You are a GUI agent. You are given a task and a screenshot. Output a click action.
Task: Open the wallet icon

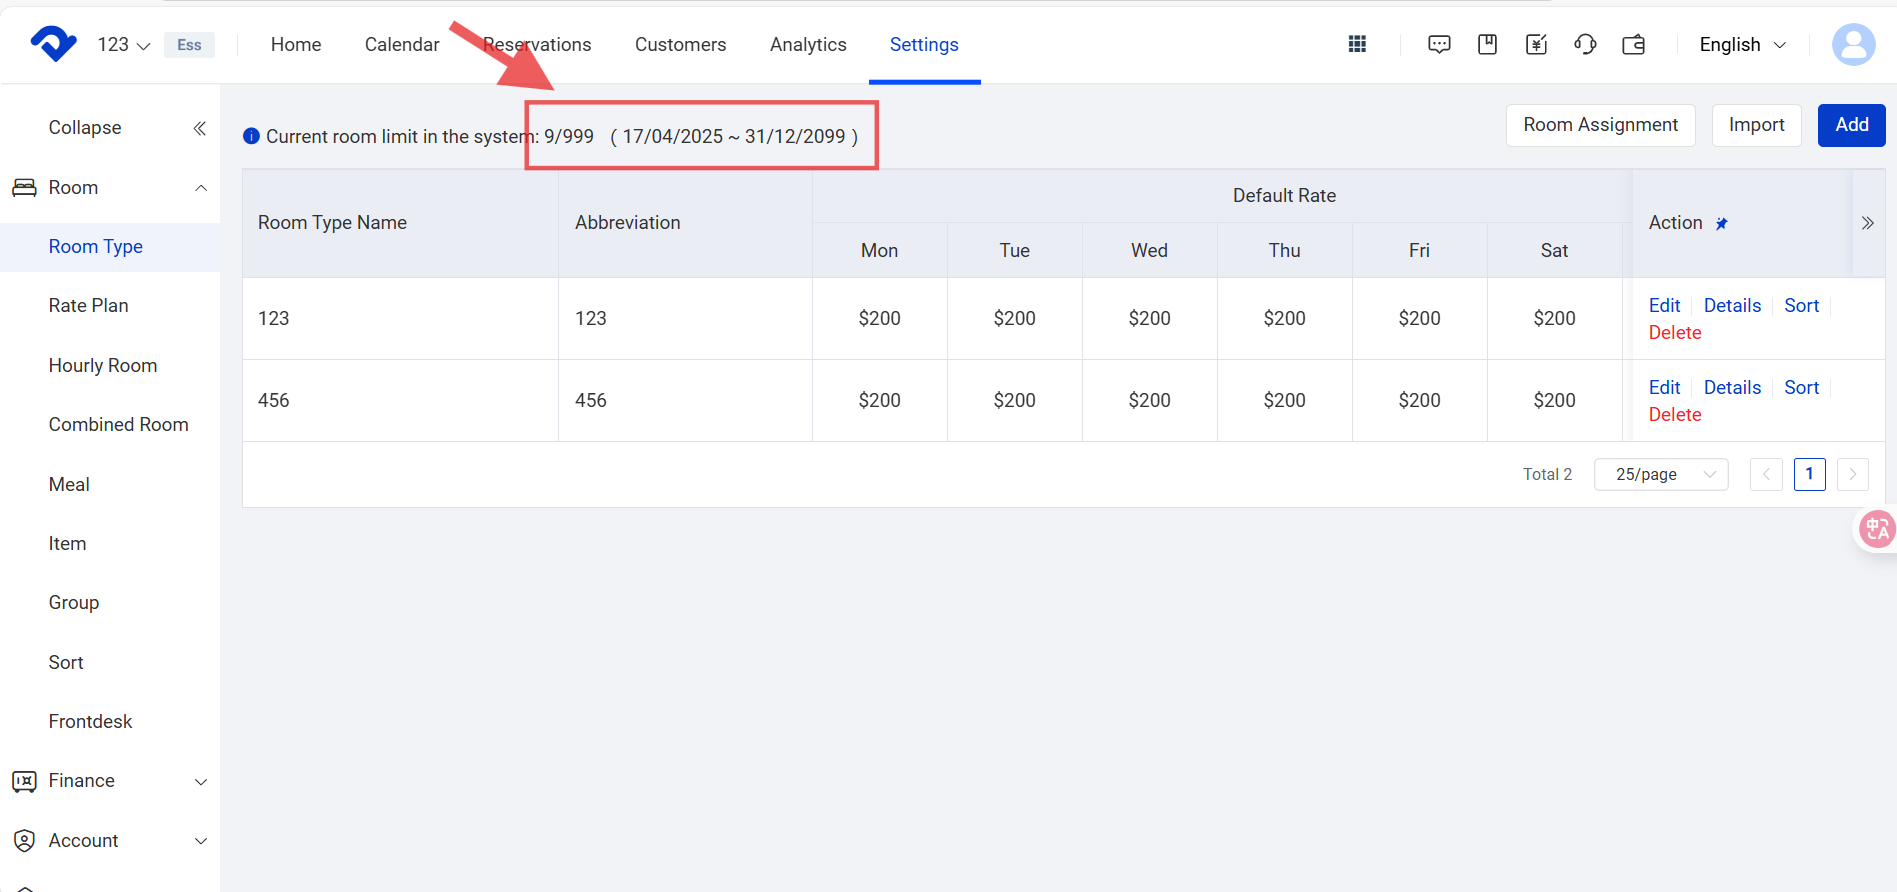1634,44
